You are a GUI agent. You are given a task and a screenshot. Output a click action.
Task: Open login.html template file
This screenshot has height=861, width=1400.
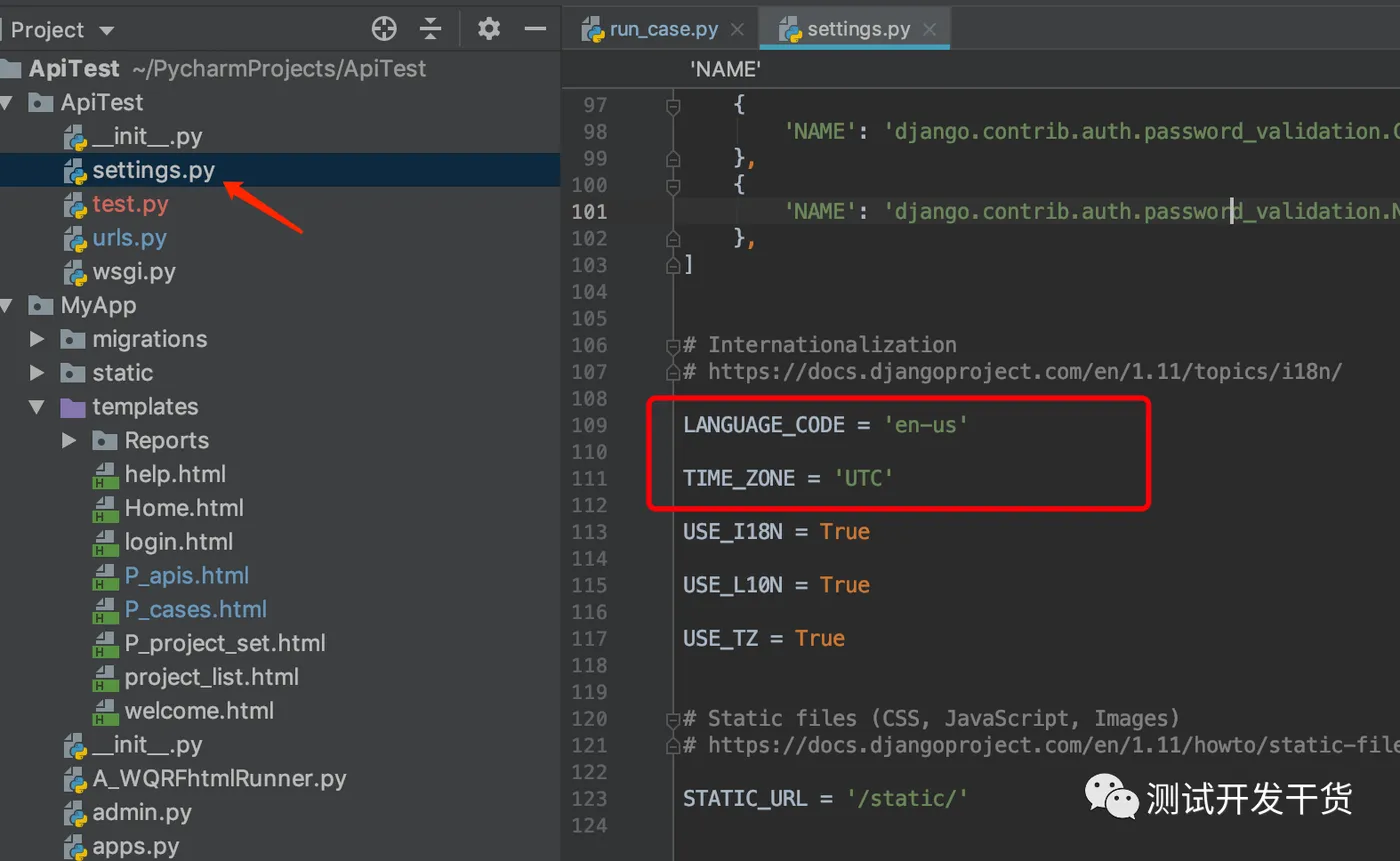(178, 542)
